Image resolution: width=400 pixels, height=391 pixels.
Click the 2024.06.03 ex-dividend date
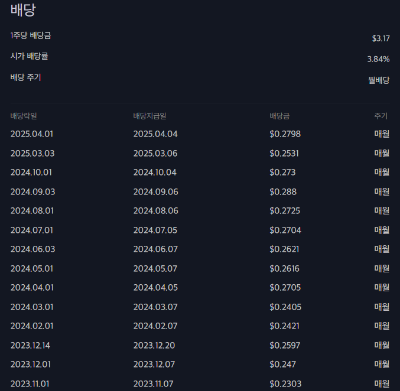tap(33, 249)
